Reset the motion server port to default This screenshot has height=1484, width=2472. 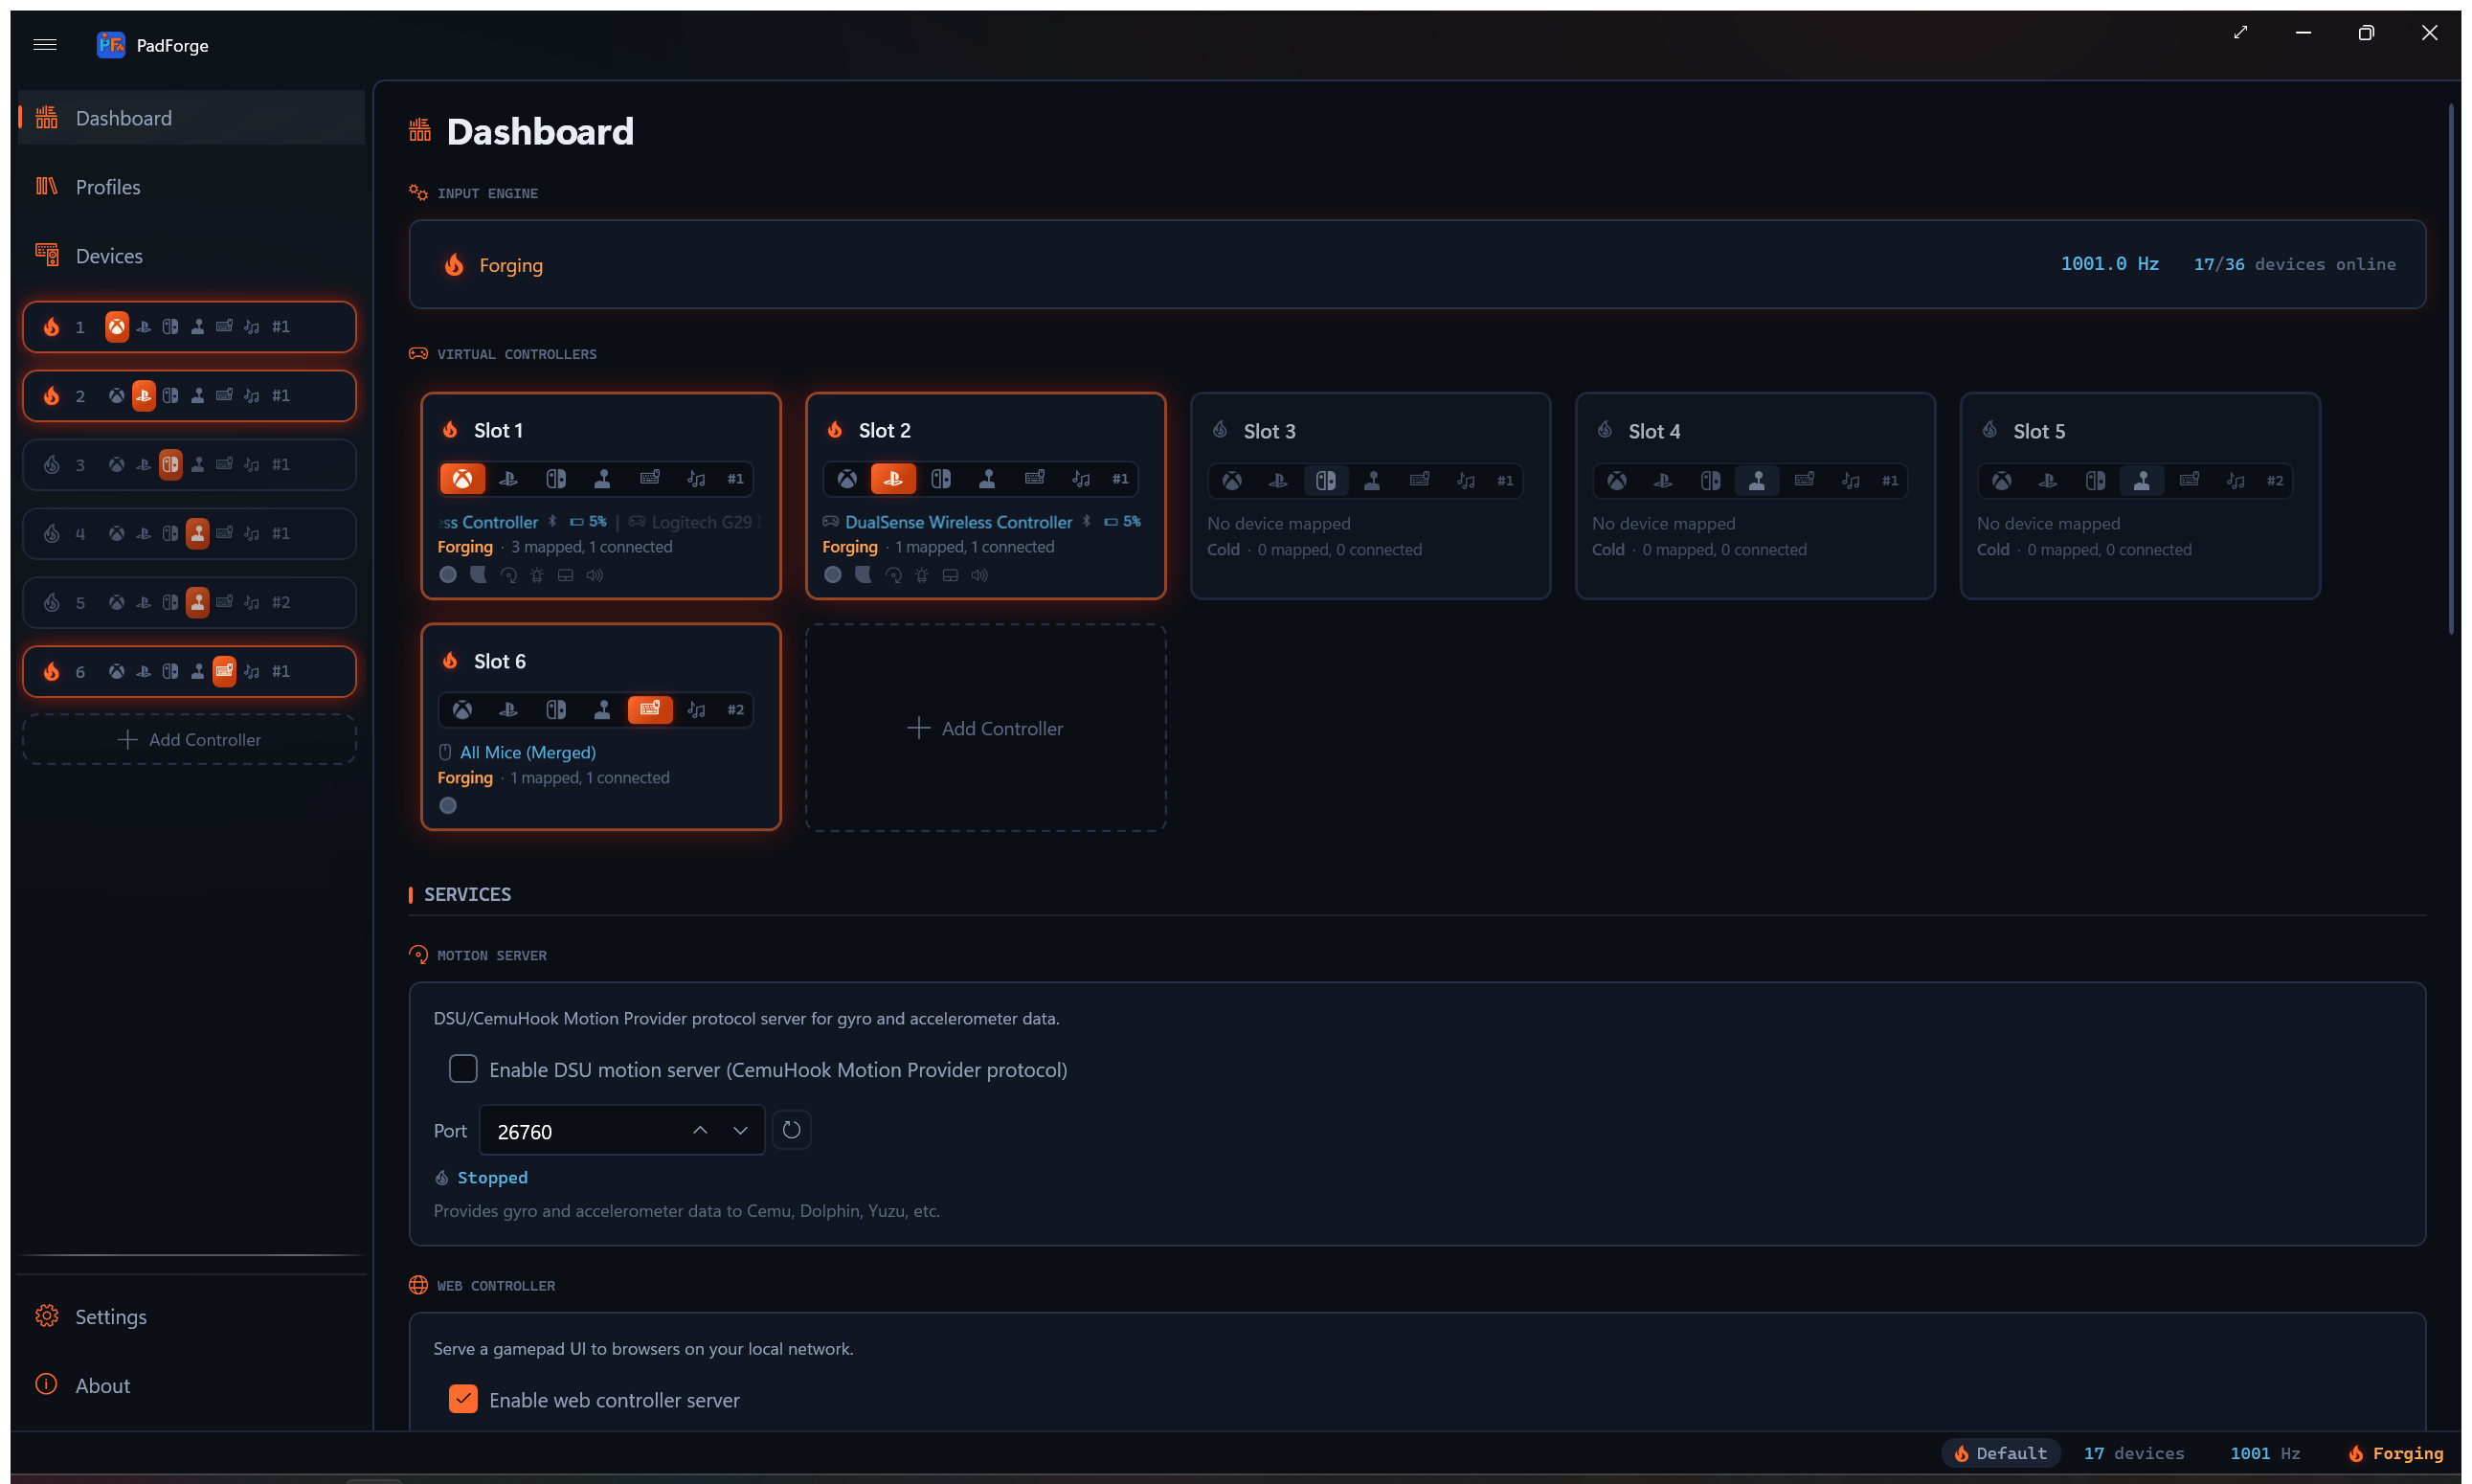(x=791, y=1130)
